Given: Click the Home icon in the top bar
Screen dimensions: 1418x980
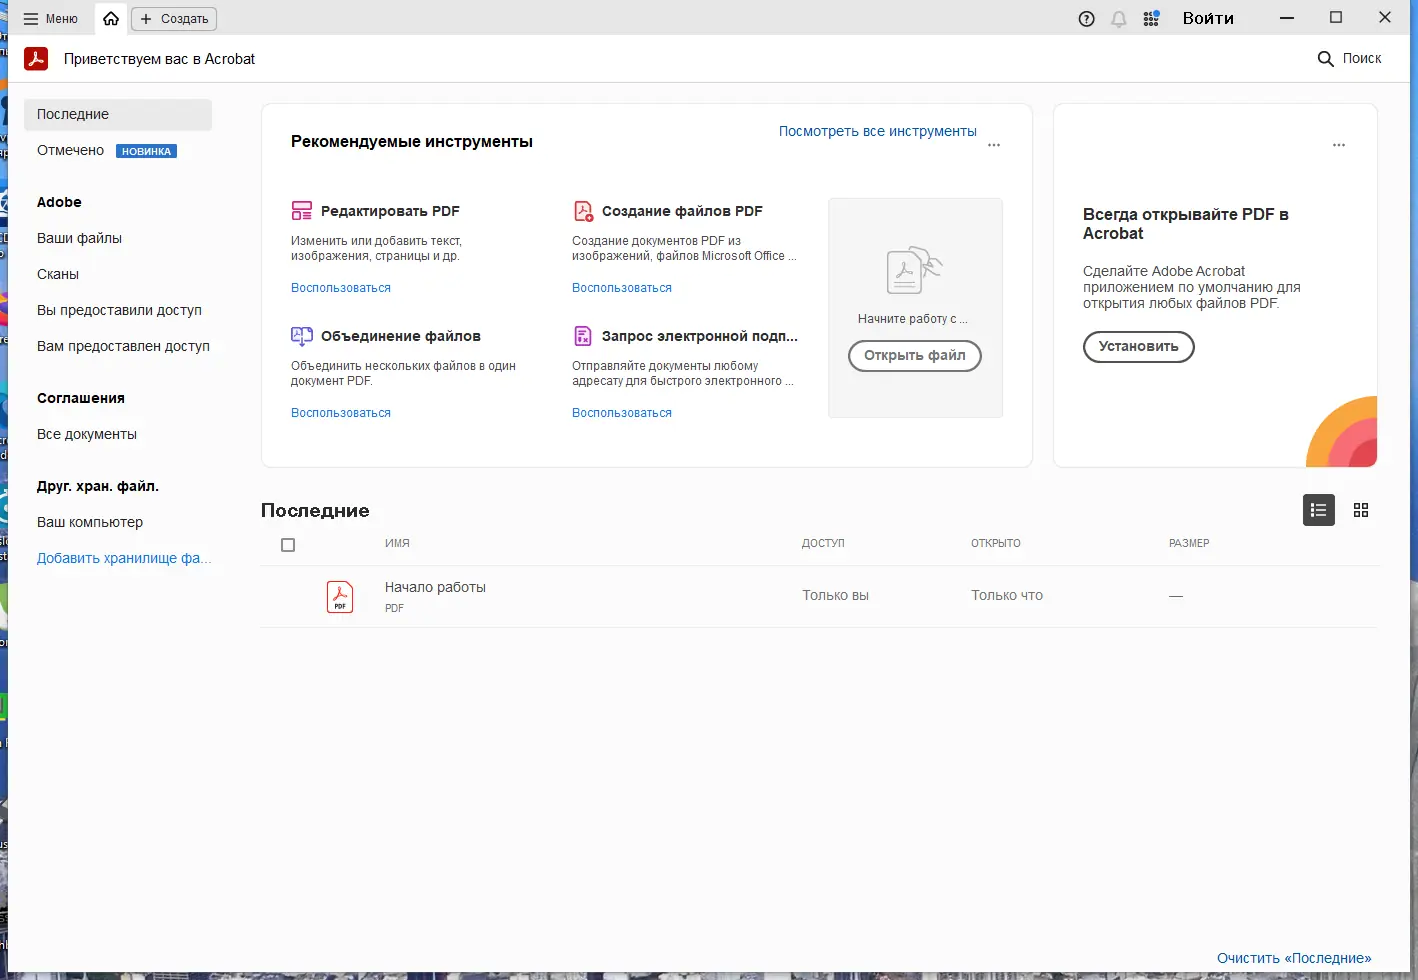Looking at the screenshot, I should (x=111, y=19).
